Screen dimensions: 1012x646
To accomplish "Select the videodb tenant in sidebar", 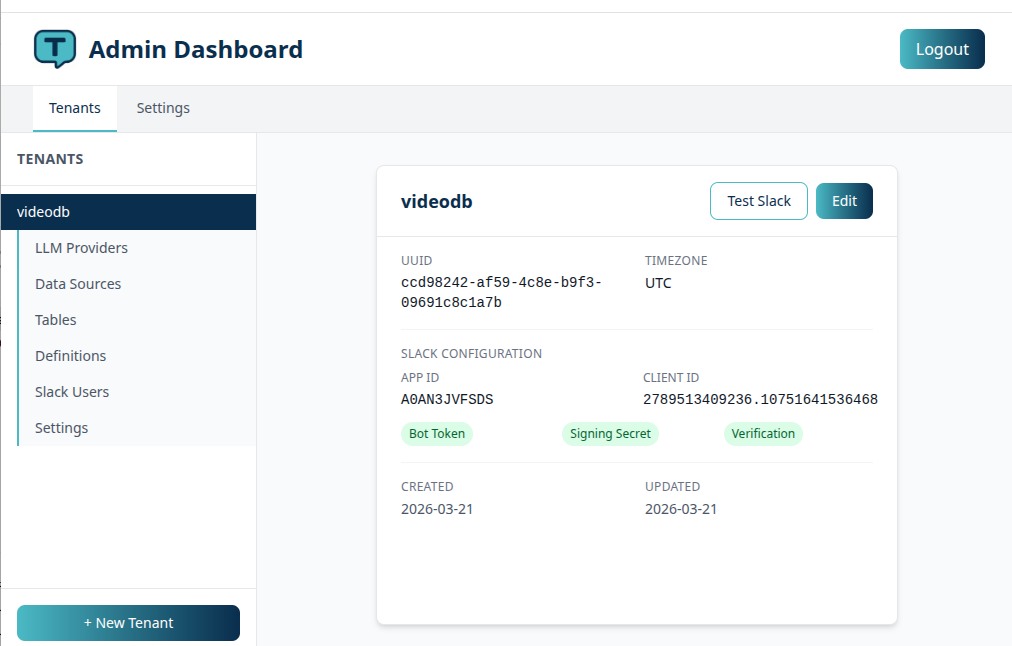I will click(43, 211).
